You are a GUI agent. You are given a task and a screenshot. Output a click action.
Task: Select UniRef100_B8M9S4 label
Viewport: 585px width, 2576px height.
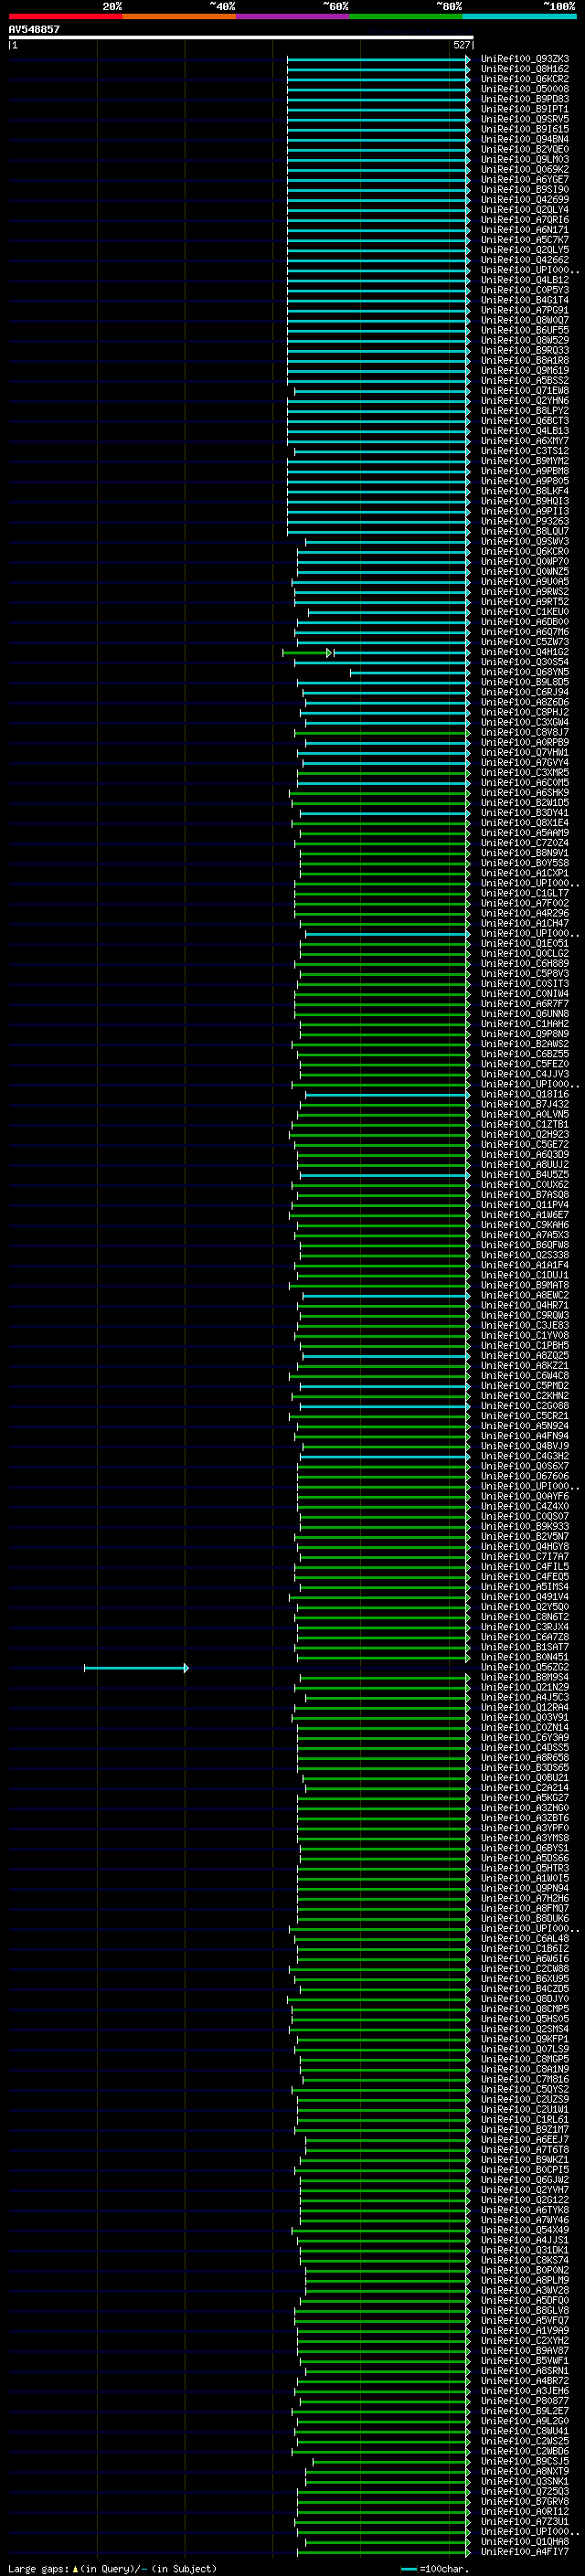(x=525, y=1677)
